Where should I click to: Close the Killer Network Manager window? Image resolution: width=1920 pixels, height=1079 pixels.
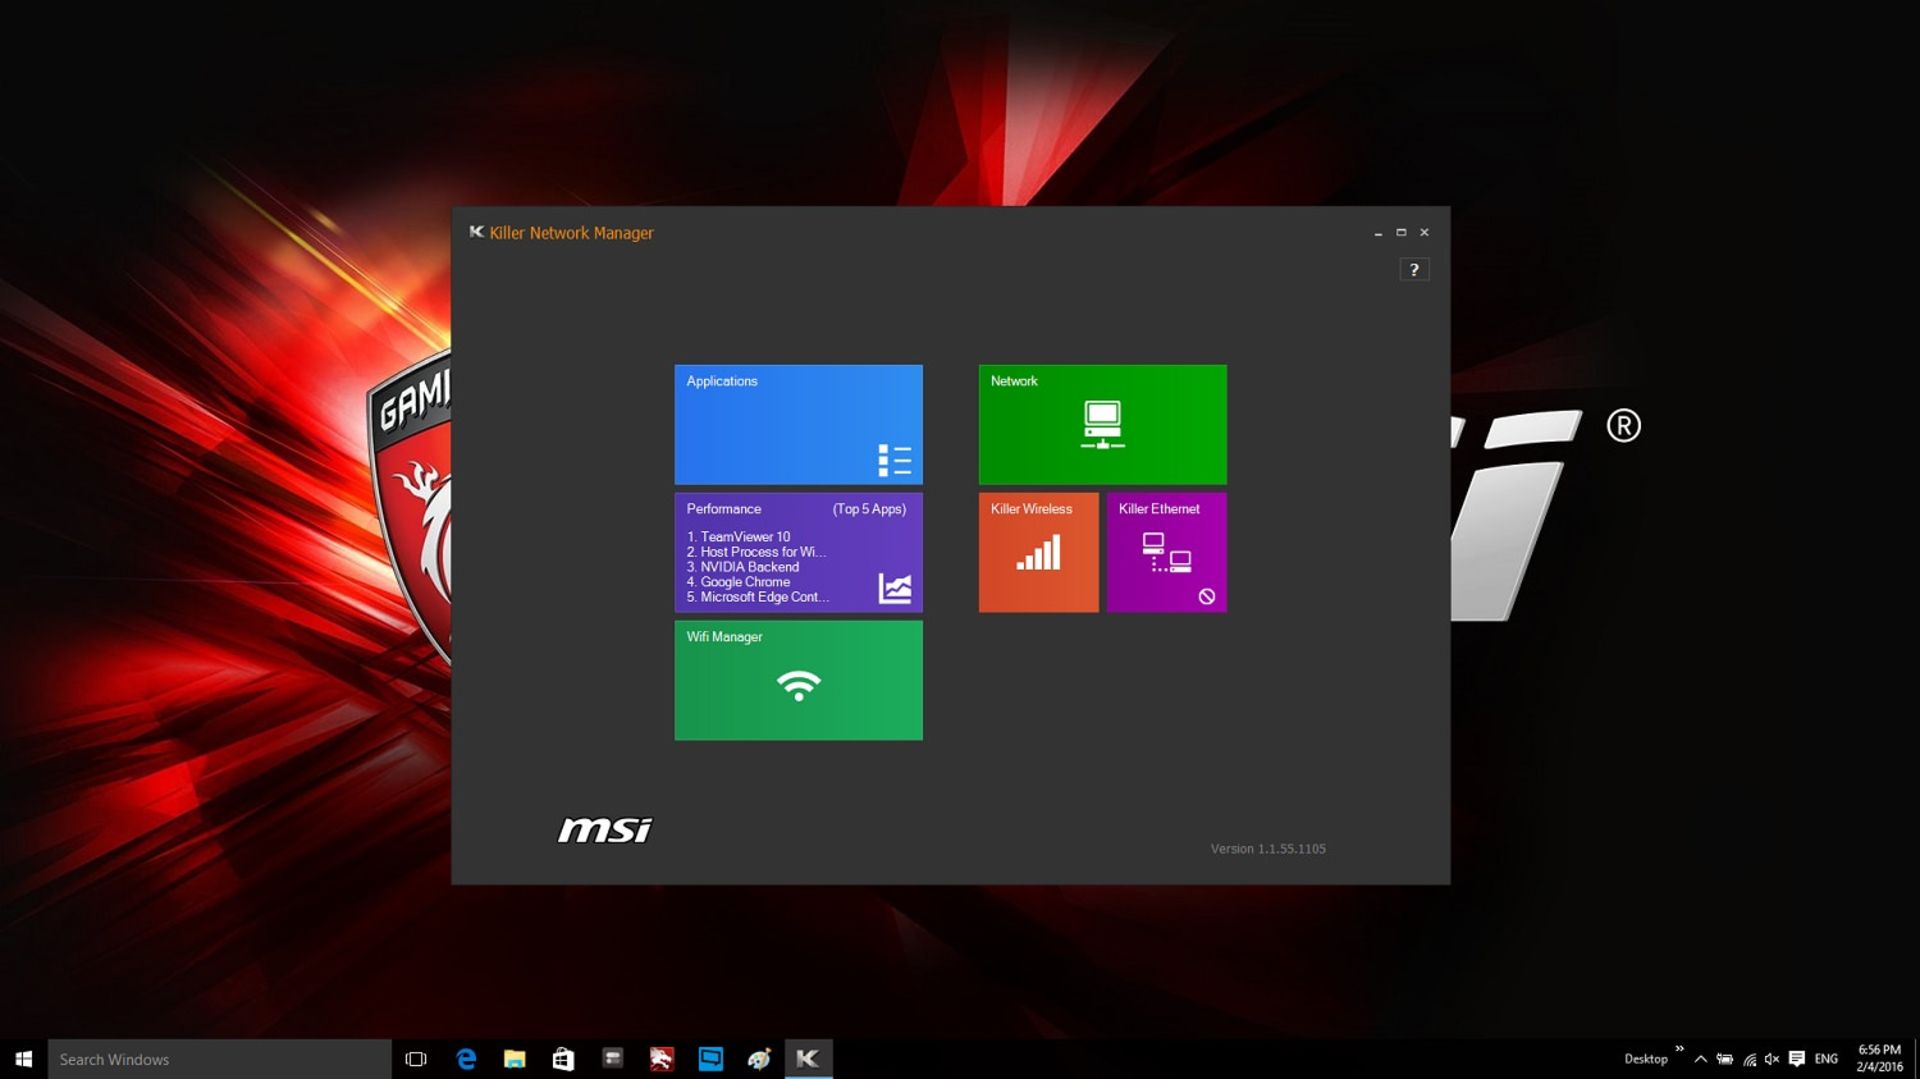pos(1424,233)
